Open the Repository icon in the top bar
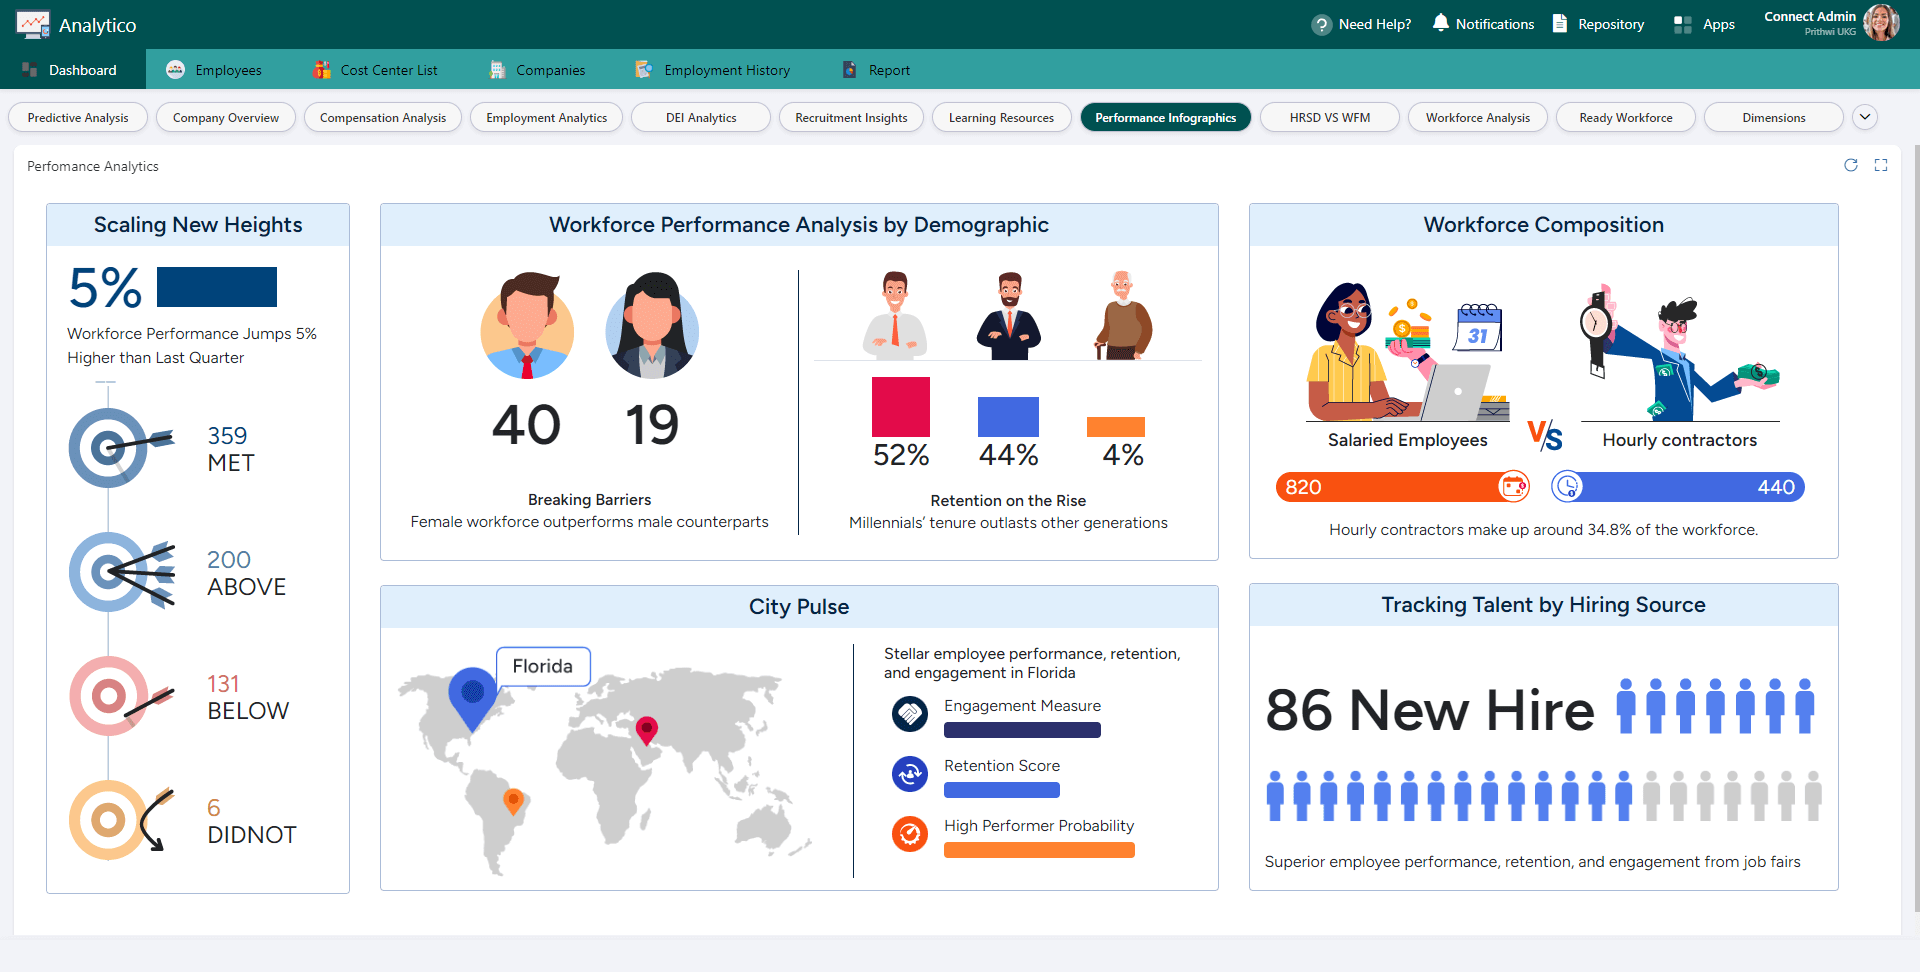The image size is (1920, 972). (1562, 23)
